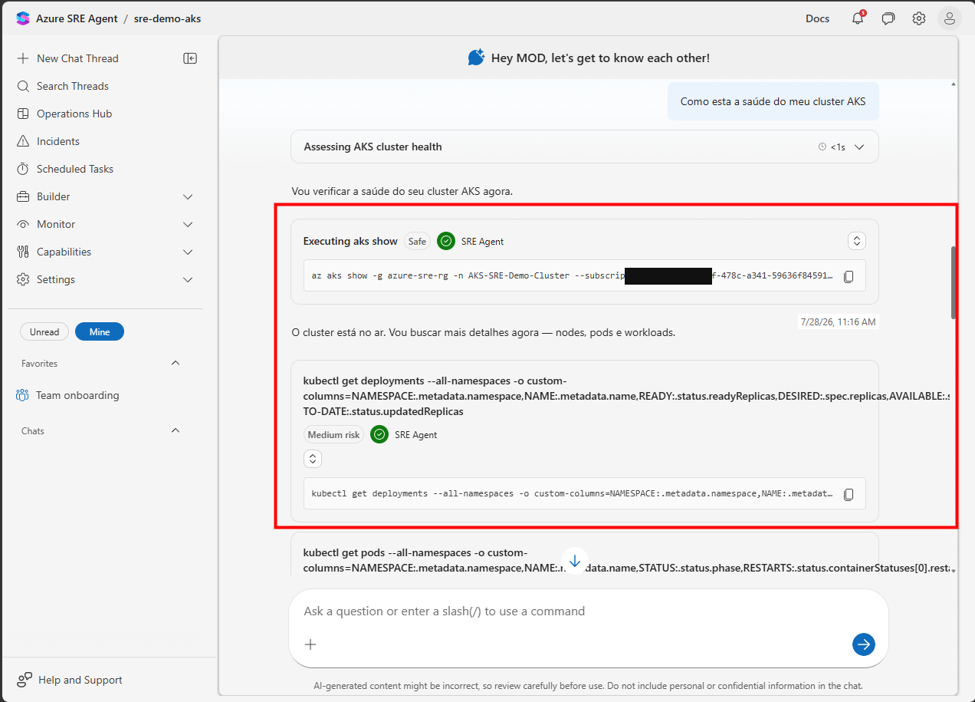975x702 pixels.
Task: Collapse the sidebar with the panel icon
Action: [x=190, y=58]
